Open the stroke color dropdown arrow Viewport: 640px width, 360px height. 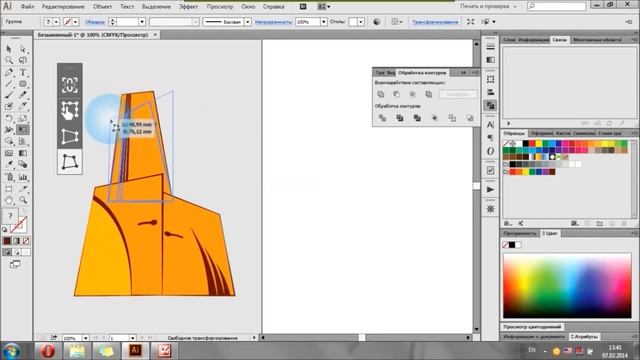click(76, 22)
